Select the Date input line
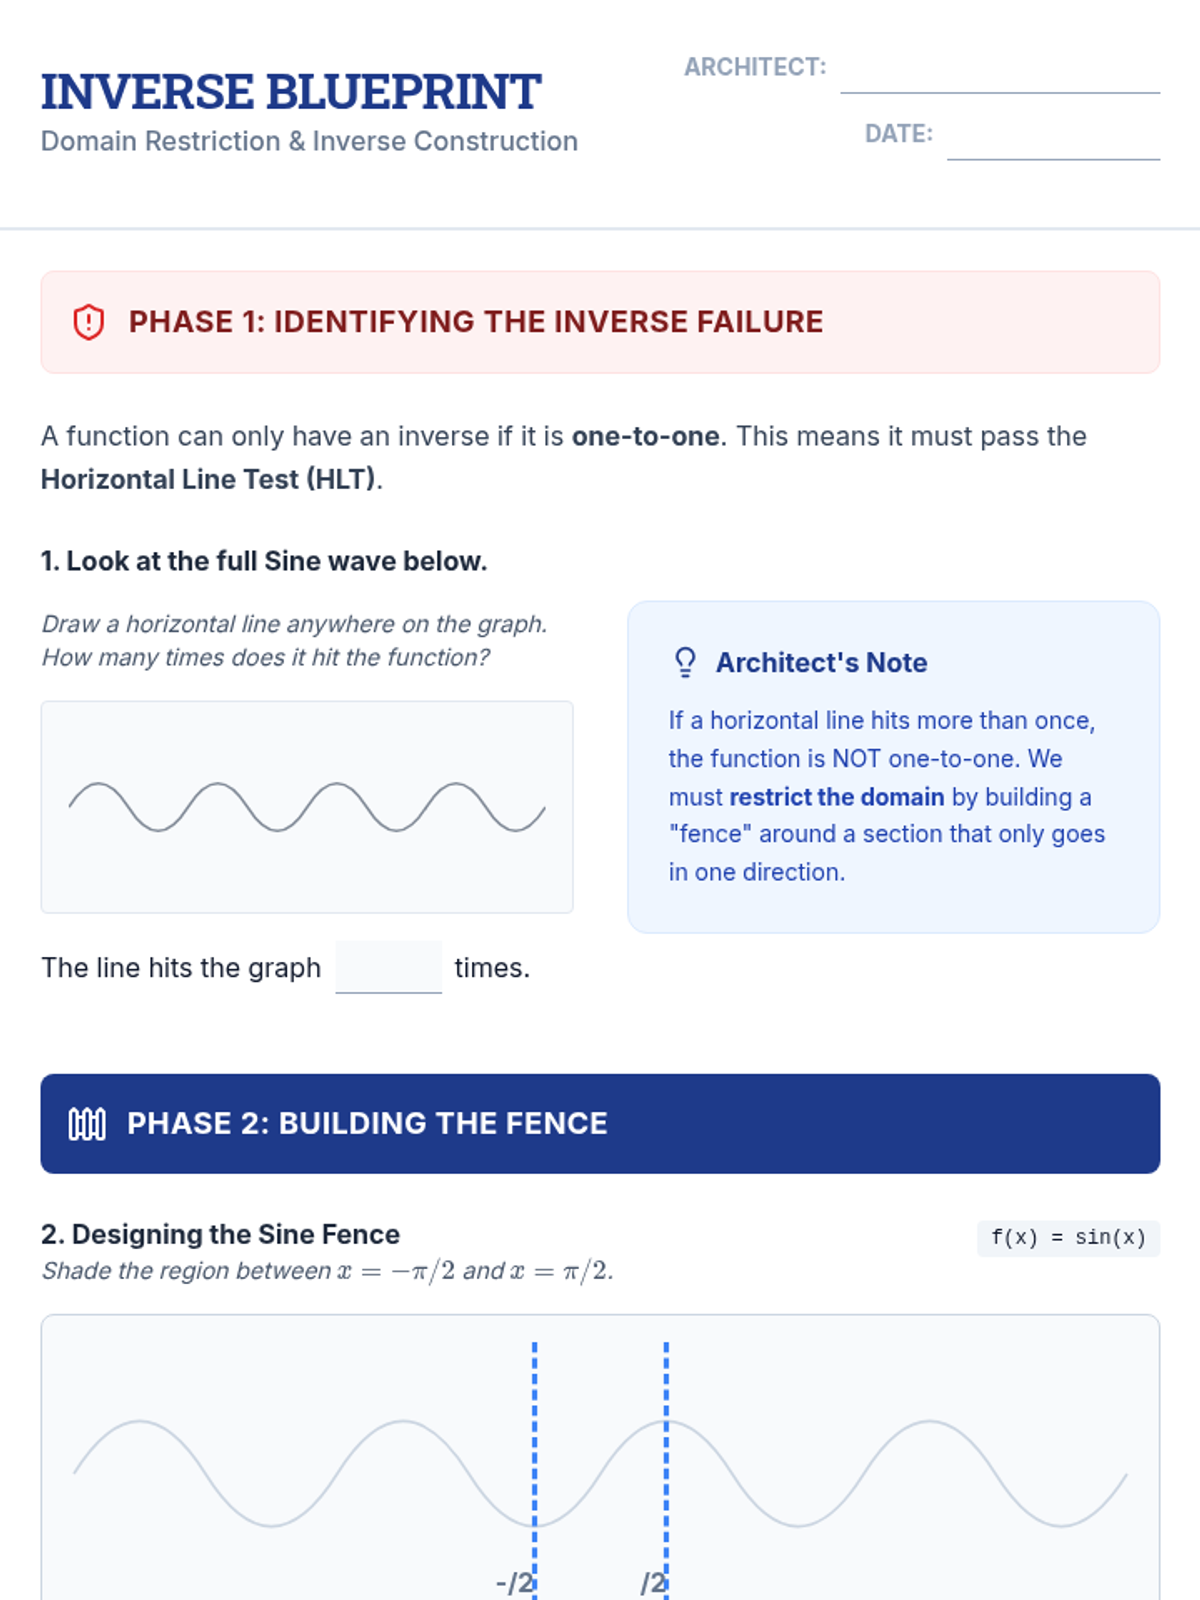The height and width of the screenshot is (1600, 1200). [1052, 136]
